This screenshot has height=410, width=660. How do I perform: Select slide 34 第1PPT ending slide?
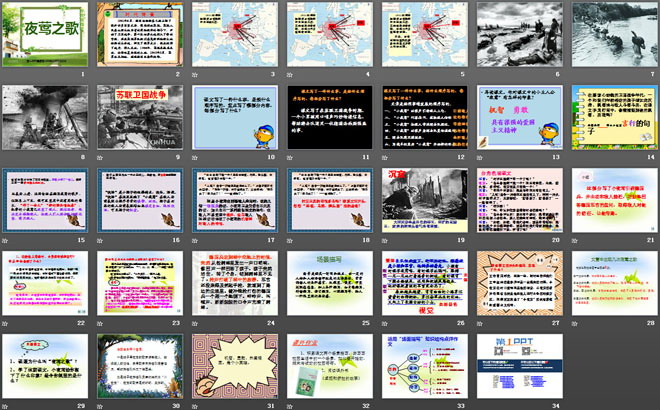[x=520, y=366]
